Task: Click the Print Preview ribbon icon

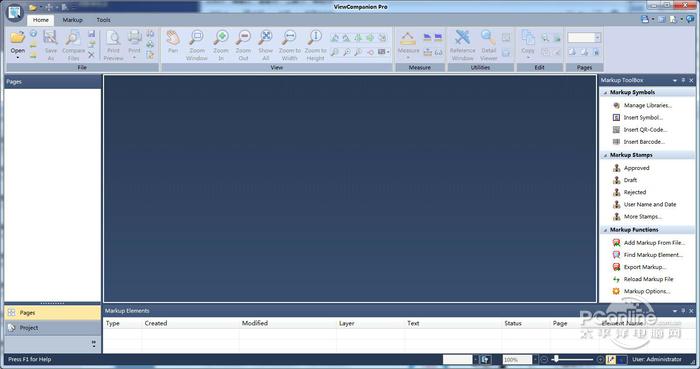Action: point(113,37)
